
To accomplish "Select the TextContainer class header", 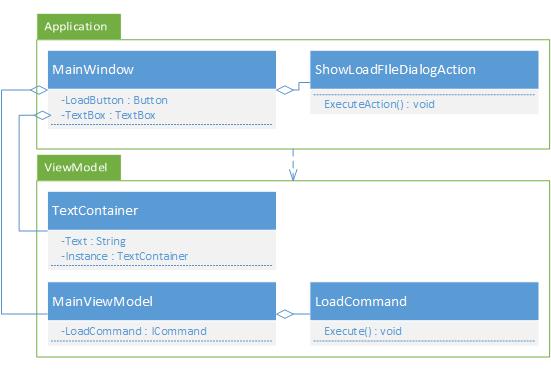I will [162, 210].
